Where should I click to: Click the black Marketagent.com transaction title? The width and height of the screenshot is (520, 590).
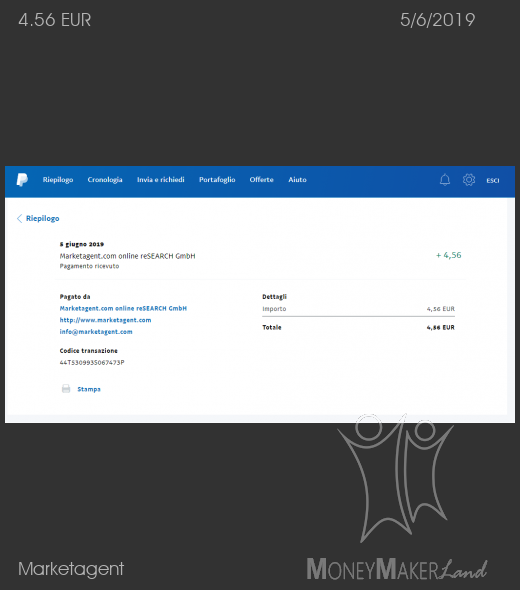[127, 256]
